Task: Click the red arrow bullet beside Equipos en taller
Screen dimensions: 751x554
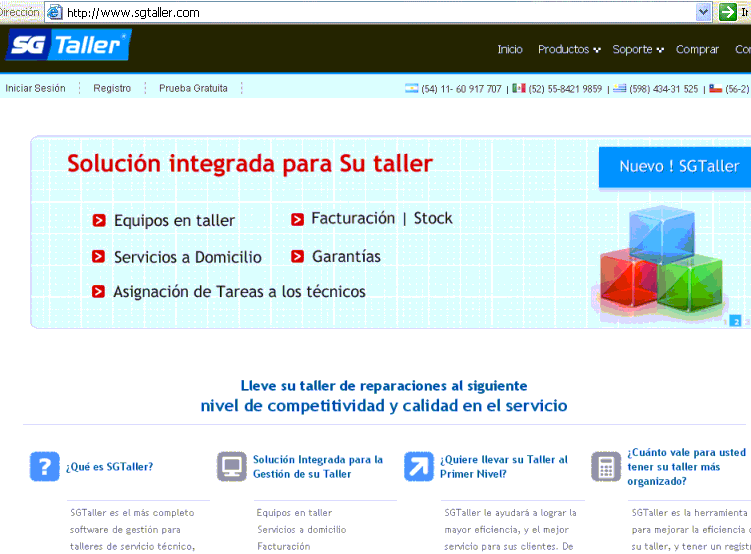Action: (x=99, y=220)
